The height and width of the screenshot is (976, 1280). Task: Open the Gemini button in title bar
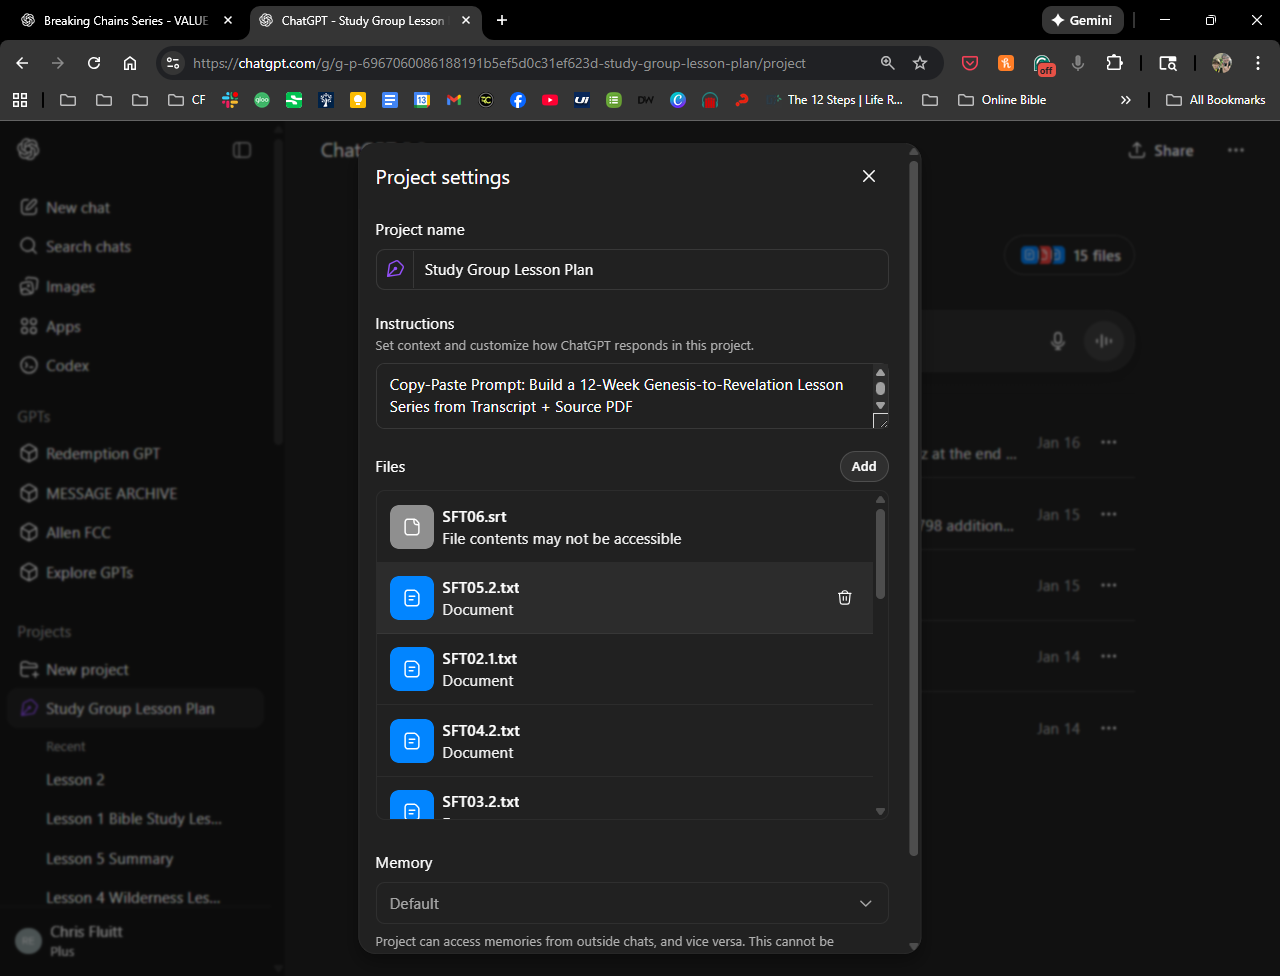(x=1082, y=20)
